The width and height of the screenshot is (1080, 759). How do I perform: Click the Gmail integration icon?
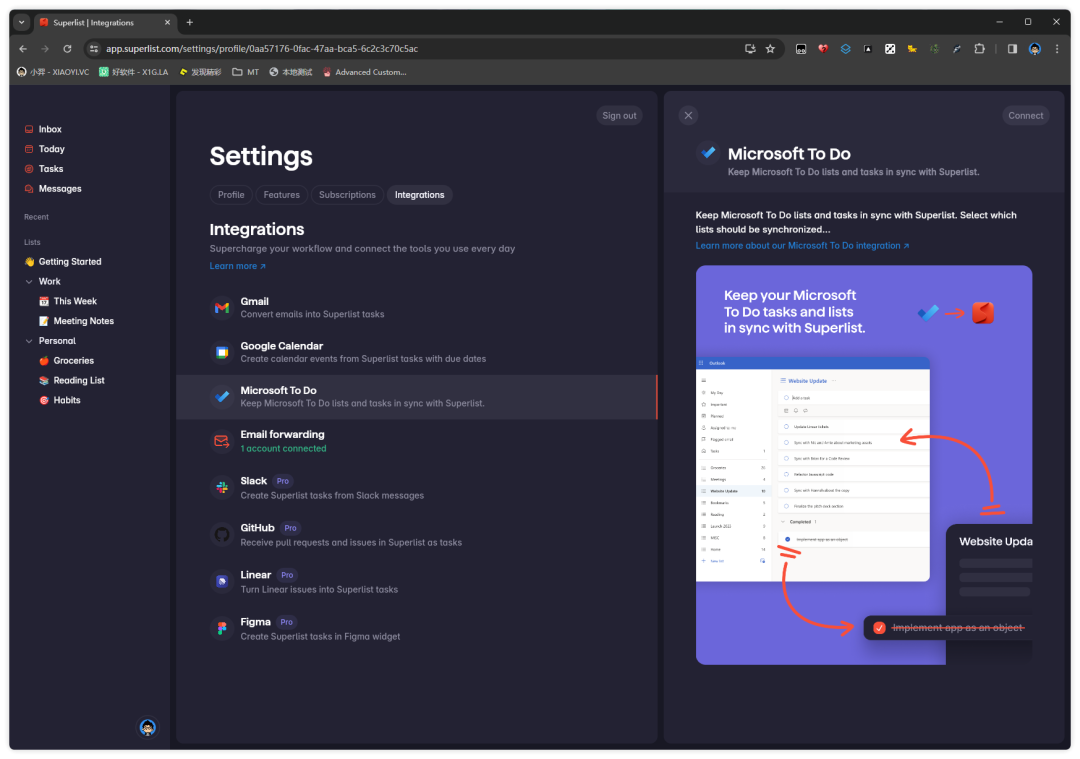[222, 308]
